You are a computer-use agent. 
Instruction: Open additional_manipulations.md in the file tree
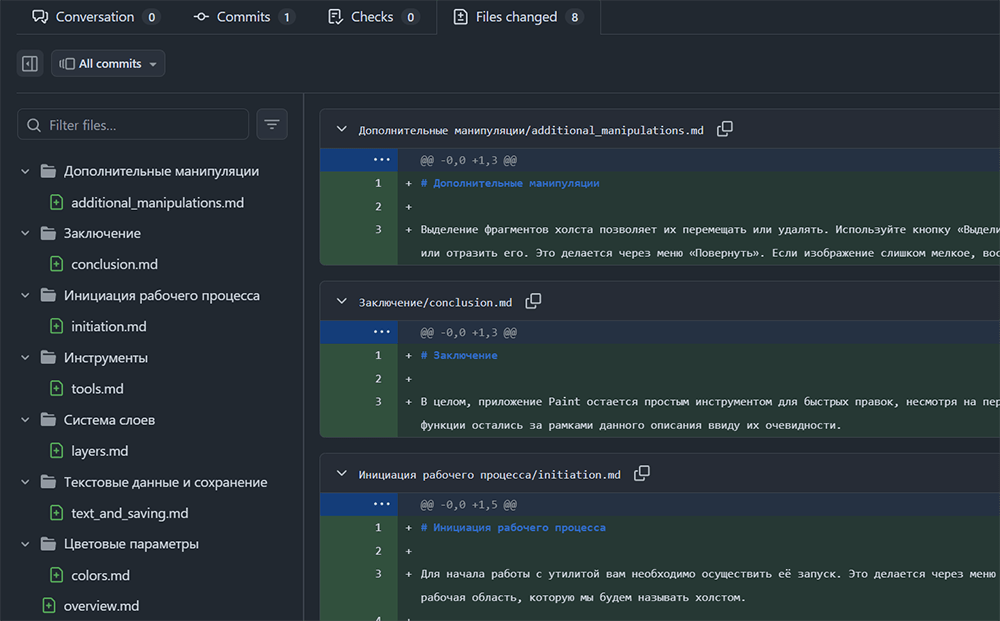(158, 203)
